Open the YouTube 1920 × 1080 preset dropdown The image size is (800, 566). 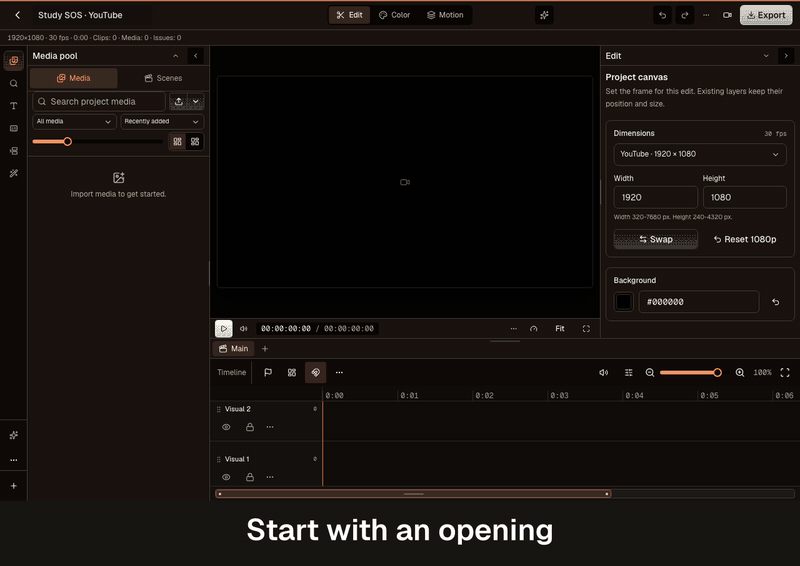click(x=699, y=154)
